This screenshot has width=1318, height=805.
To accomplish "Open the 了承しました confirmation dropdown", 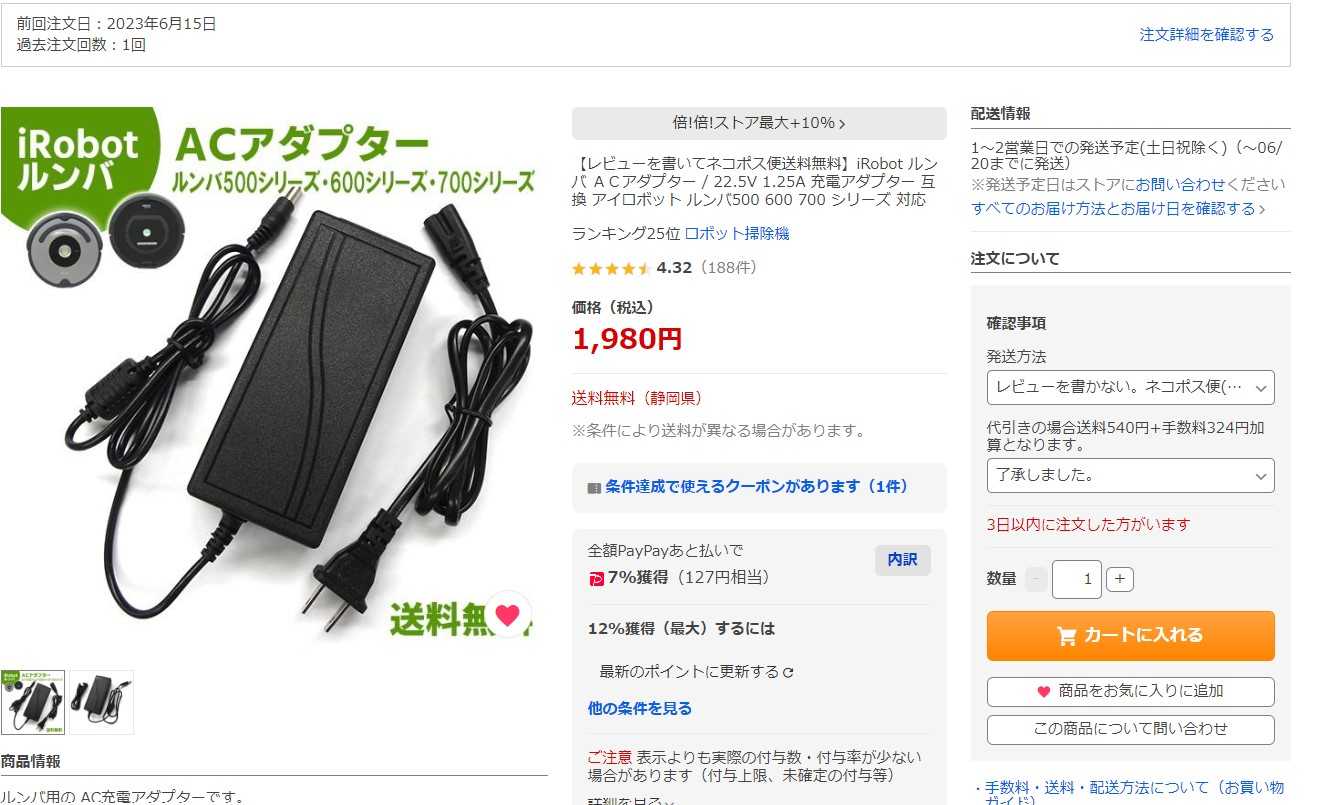I will coord(1130,476).
